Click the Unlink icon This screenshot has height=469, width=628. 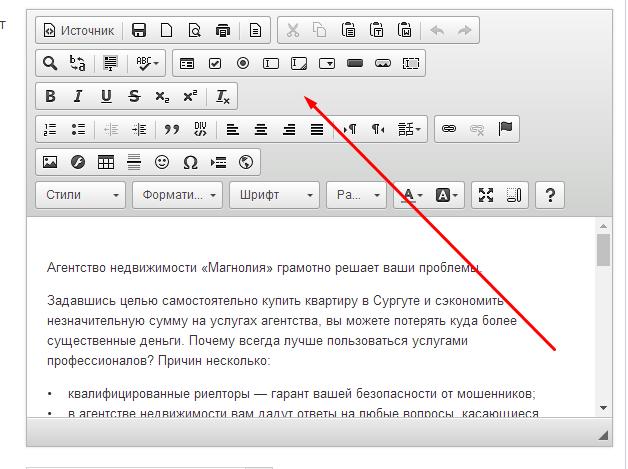click(477, 129)
